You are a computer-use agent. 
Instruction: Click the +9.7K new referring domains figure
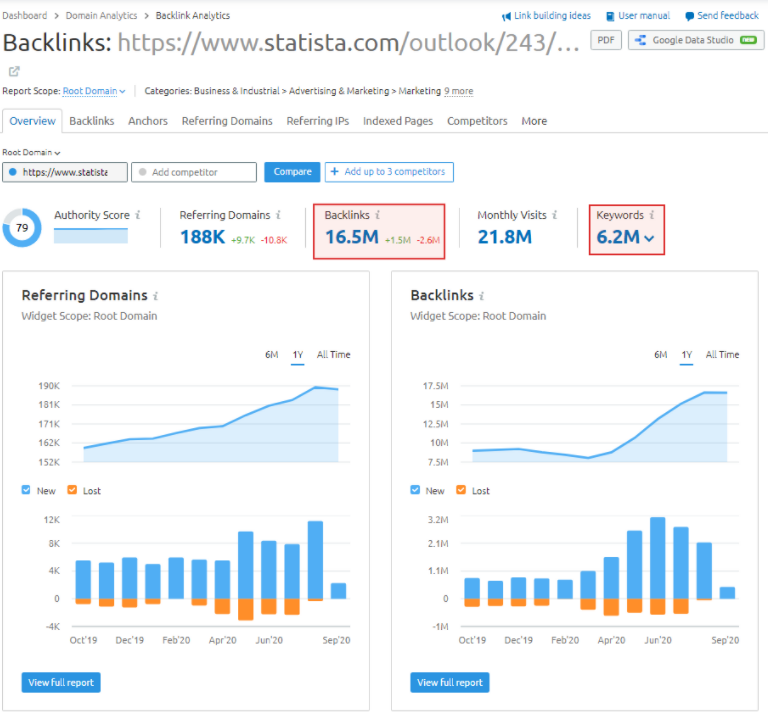tap(243, 240)
